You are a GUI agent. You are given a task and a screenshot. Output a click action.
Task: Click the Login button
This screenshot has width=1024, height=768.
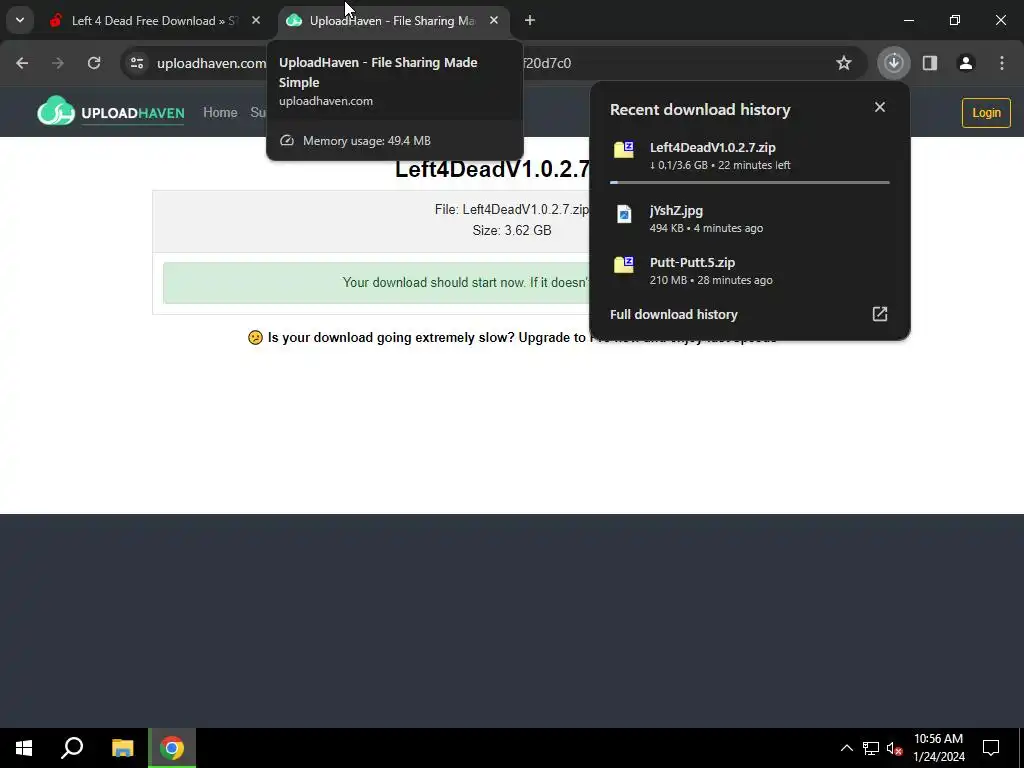pyautogui.click(x=986, y=113)
